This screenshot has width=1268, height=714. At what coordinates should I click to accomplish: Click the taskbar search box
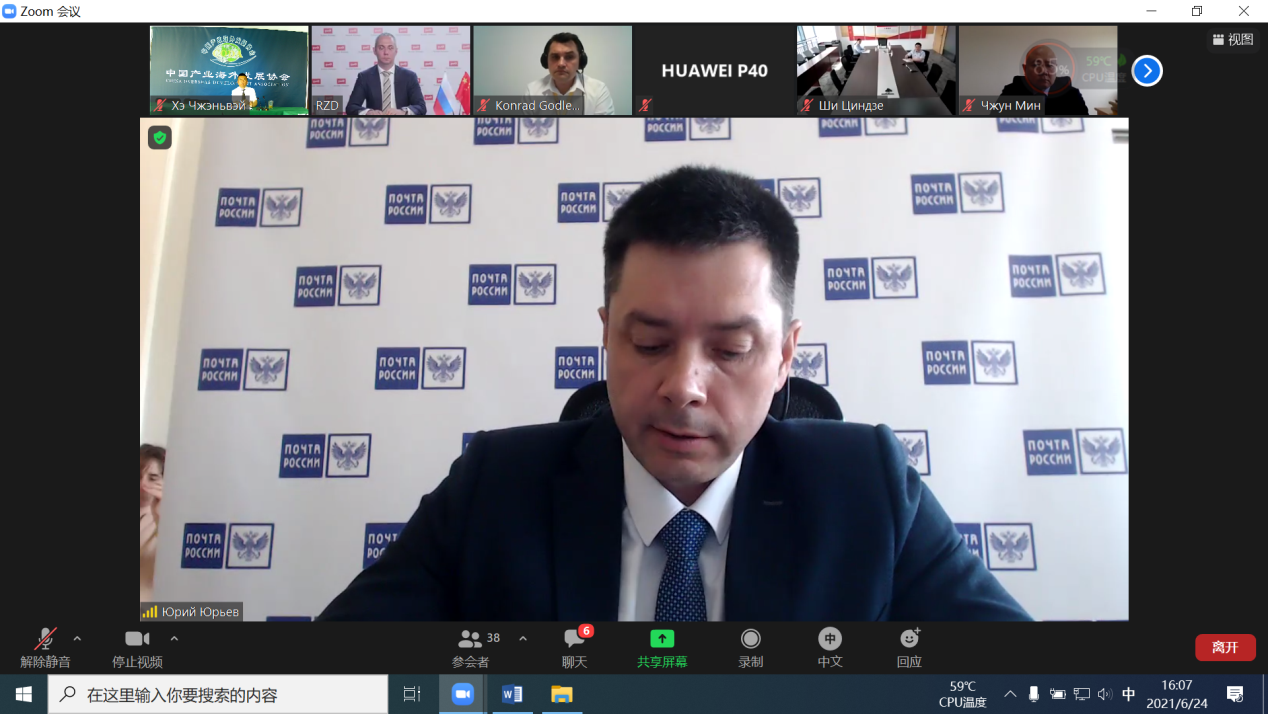coord(218,694)
